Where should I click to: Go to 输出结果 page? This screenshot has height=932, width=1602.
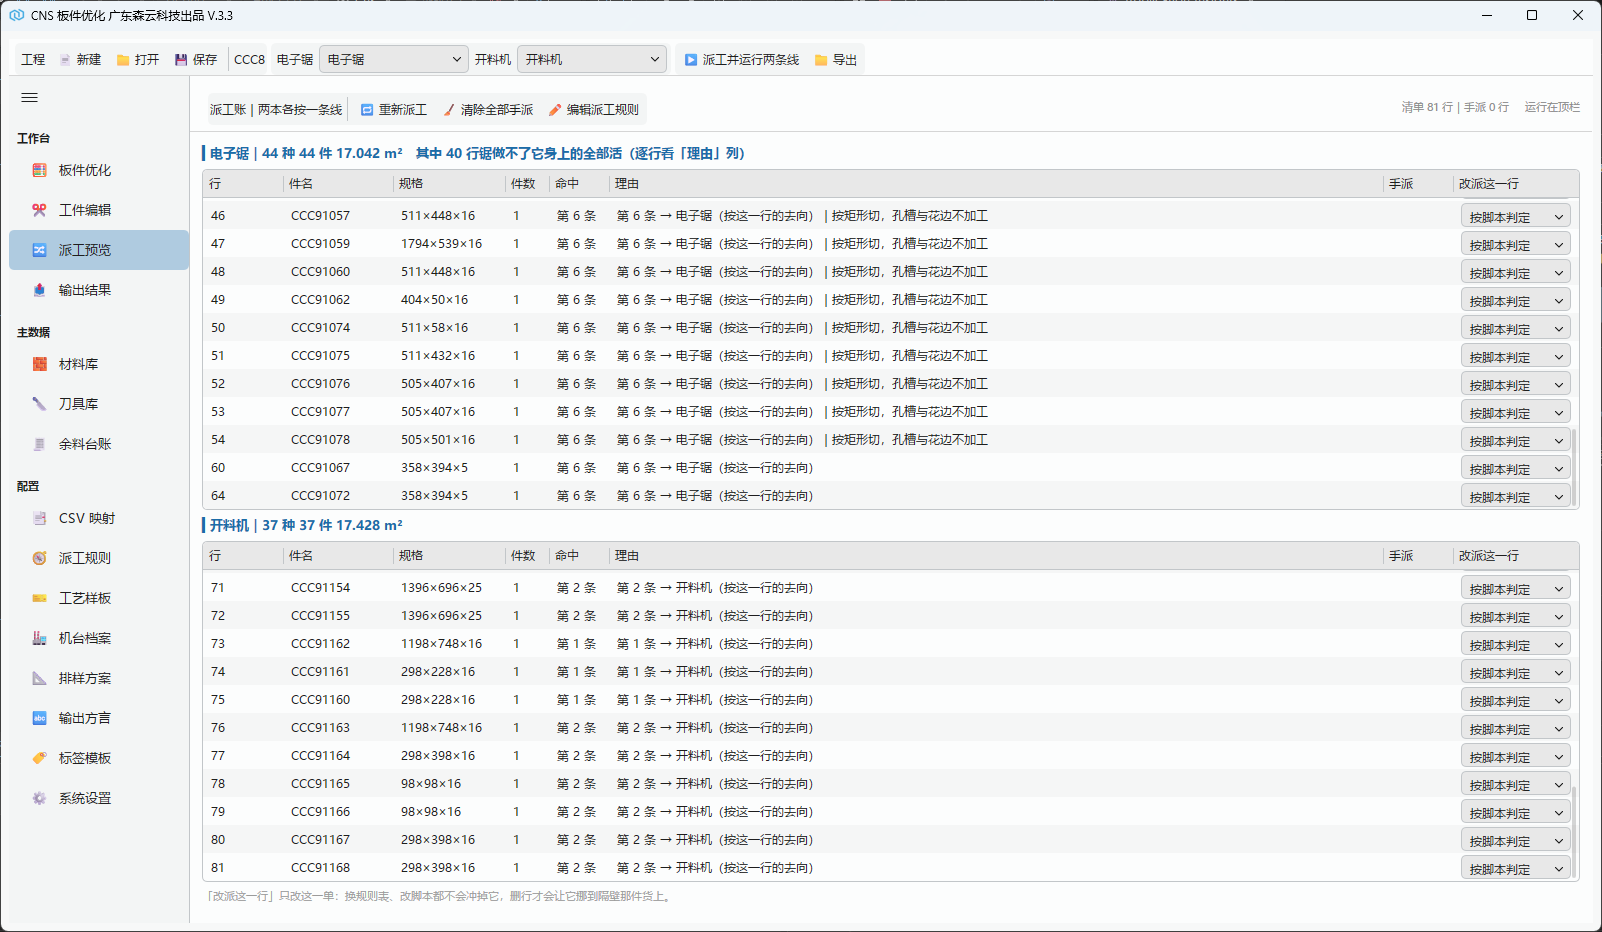[99, 290]
